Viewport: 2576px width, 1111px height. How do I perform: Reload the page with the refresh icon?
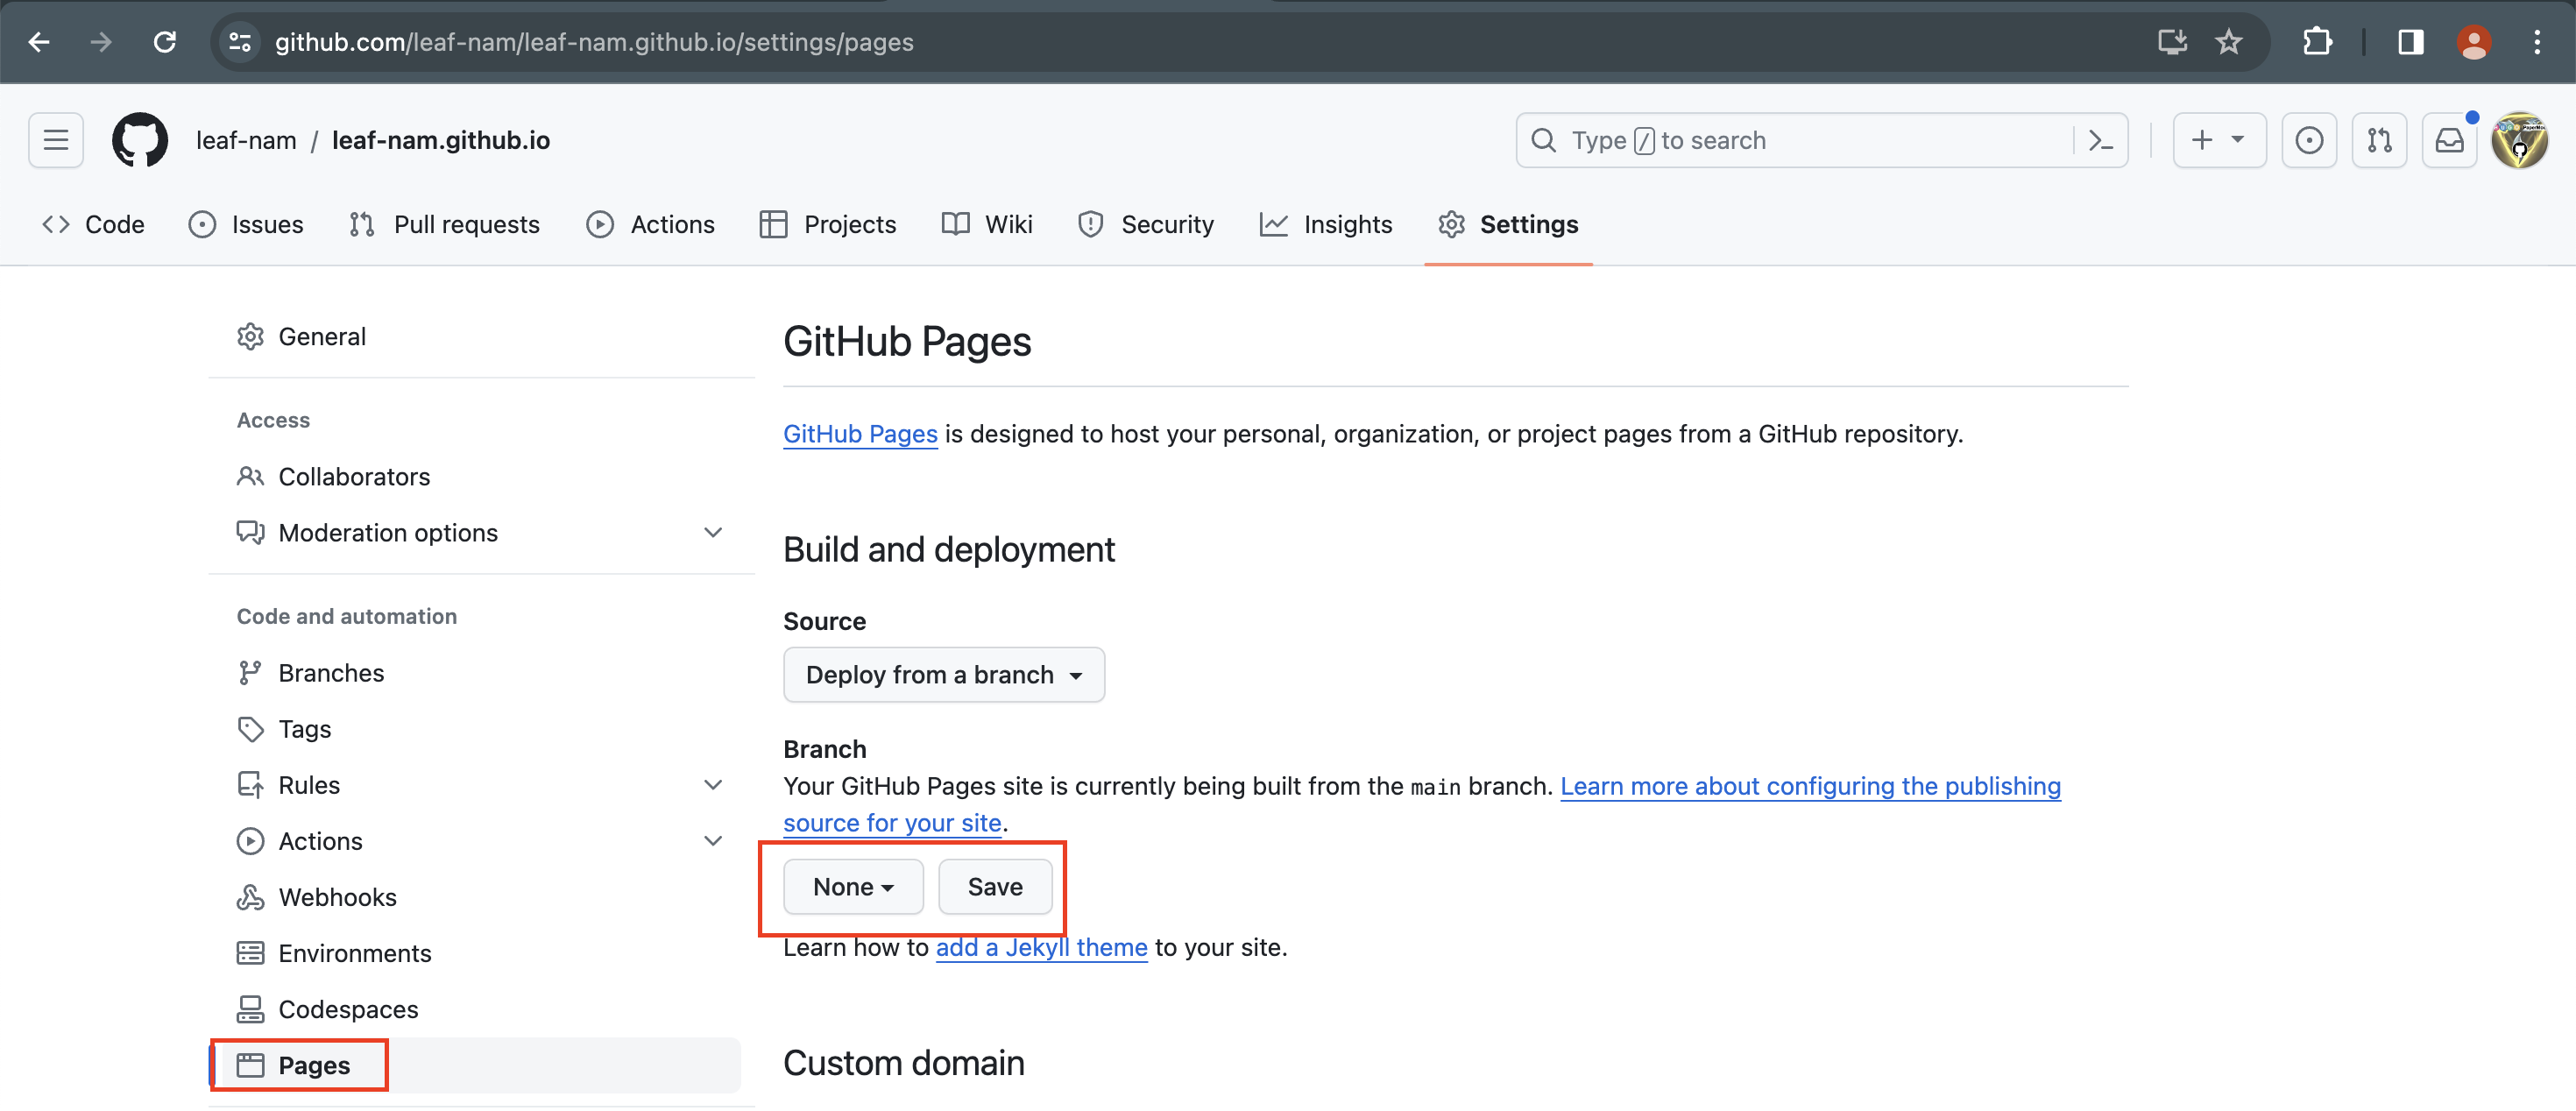(x=165, y=42)
